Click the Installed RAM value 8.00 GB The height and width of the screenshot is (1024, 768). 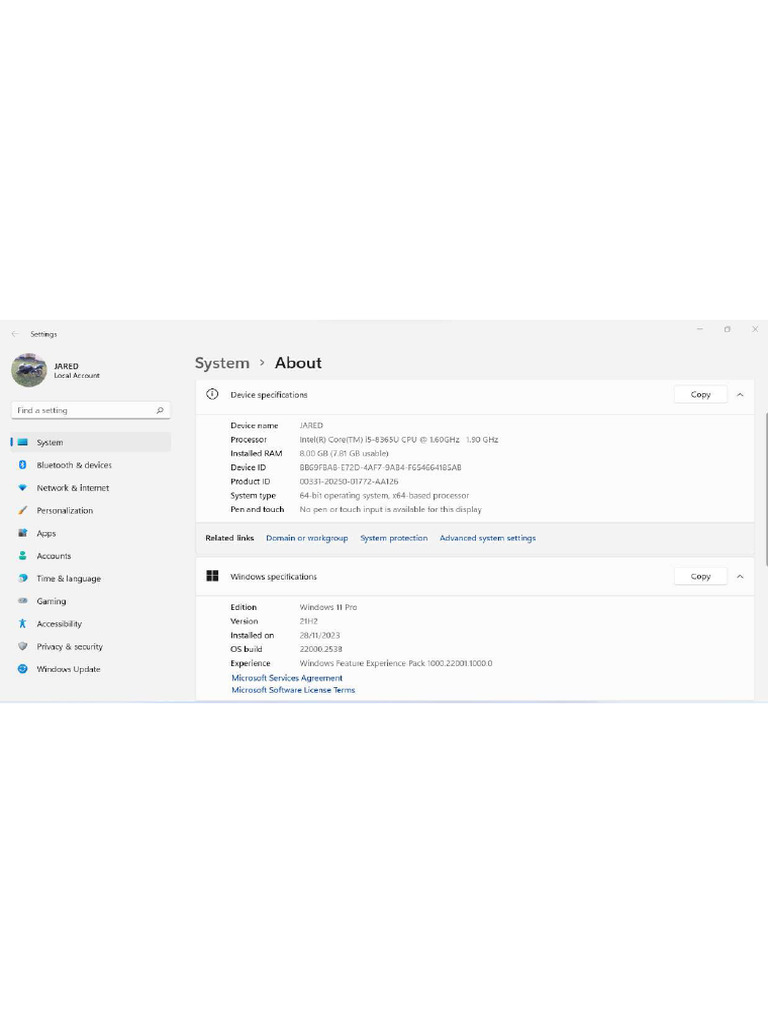344,453
